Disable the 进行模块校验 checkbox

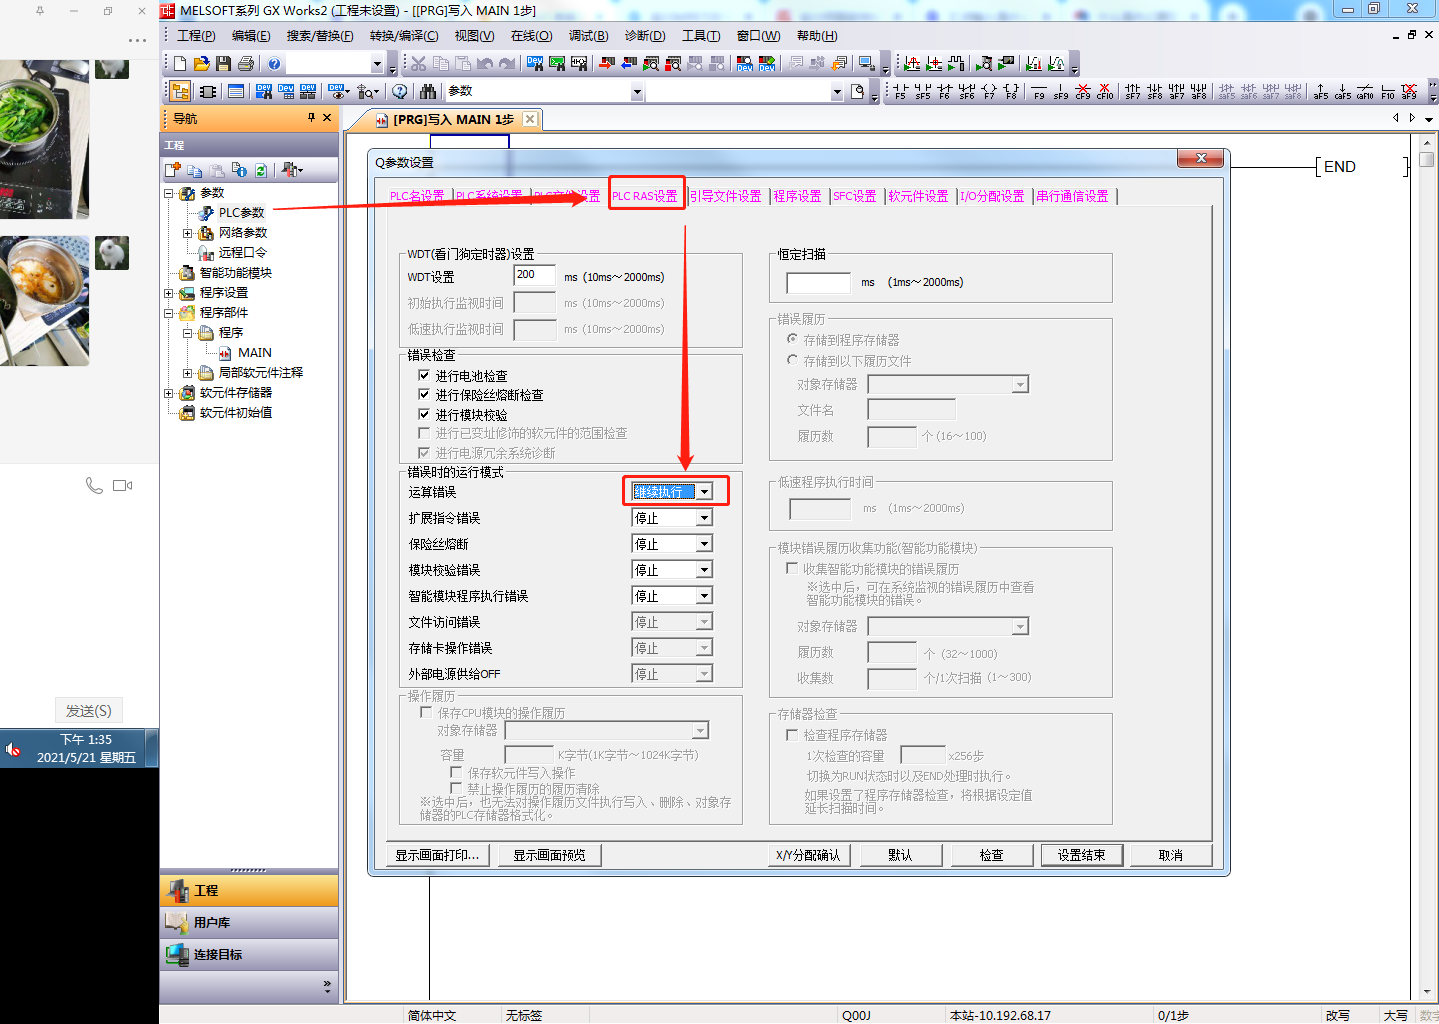pyautogui.click(x=424, y=414)
